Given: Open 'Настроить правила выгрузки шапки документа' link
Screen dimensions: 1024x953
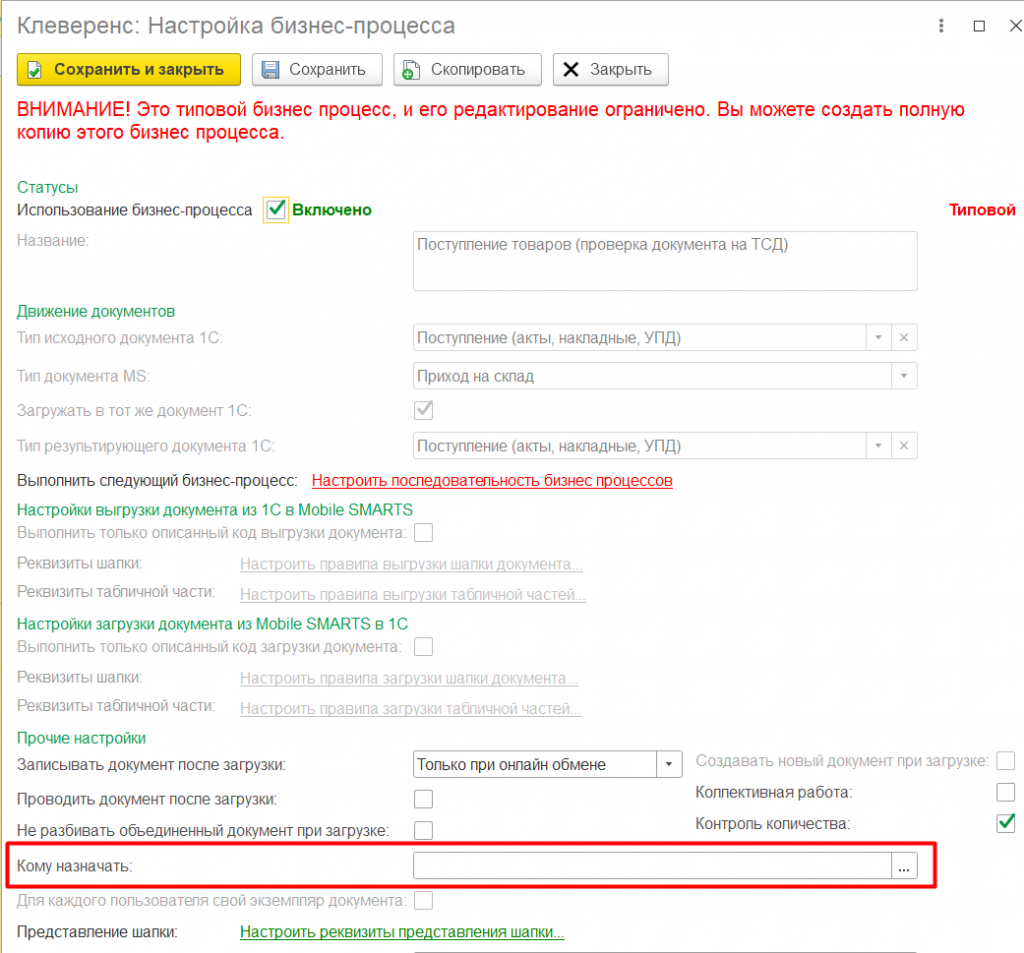Looking at the screenshot, I should click(411, 564).
